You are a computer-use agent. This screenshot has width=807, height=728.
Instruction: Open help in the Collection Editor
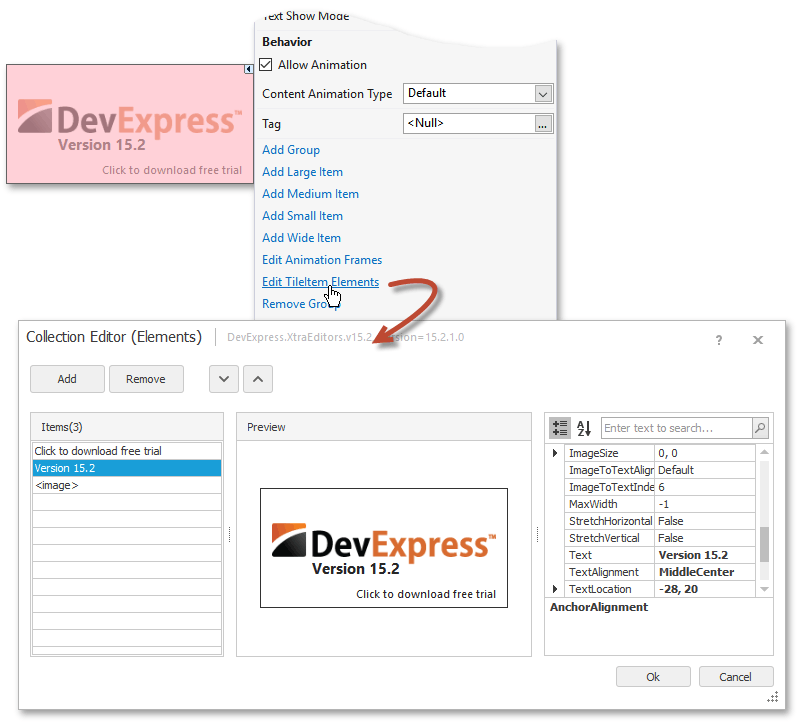[x=719, y=340]
